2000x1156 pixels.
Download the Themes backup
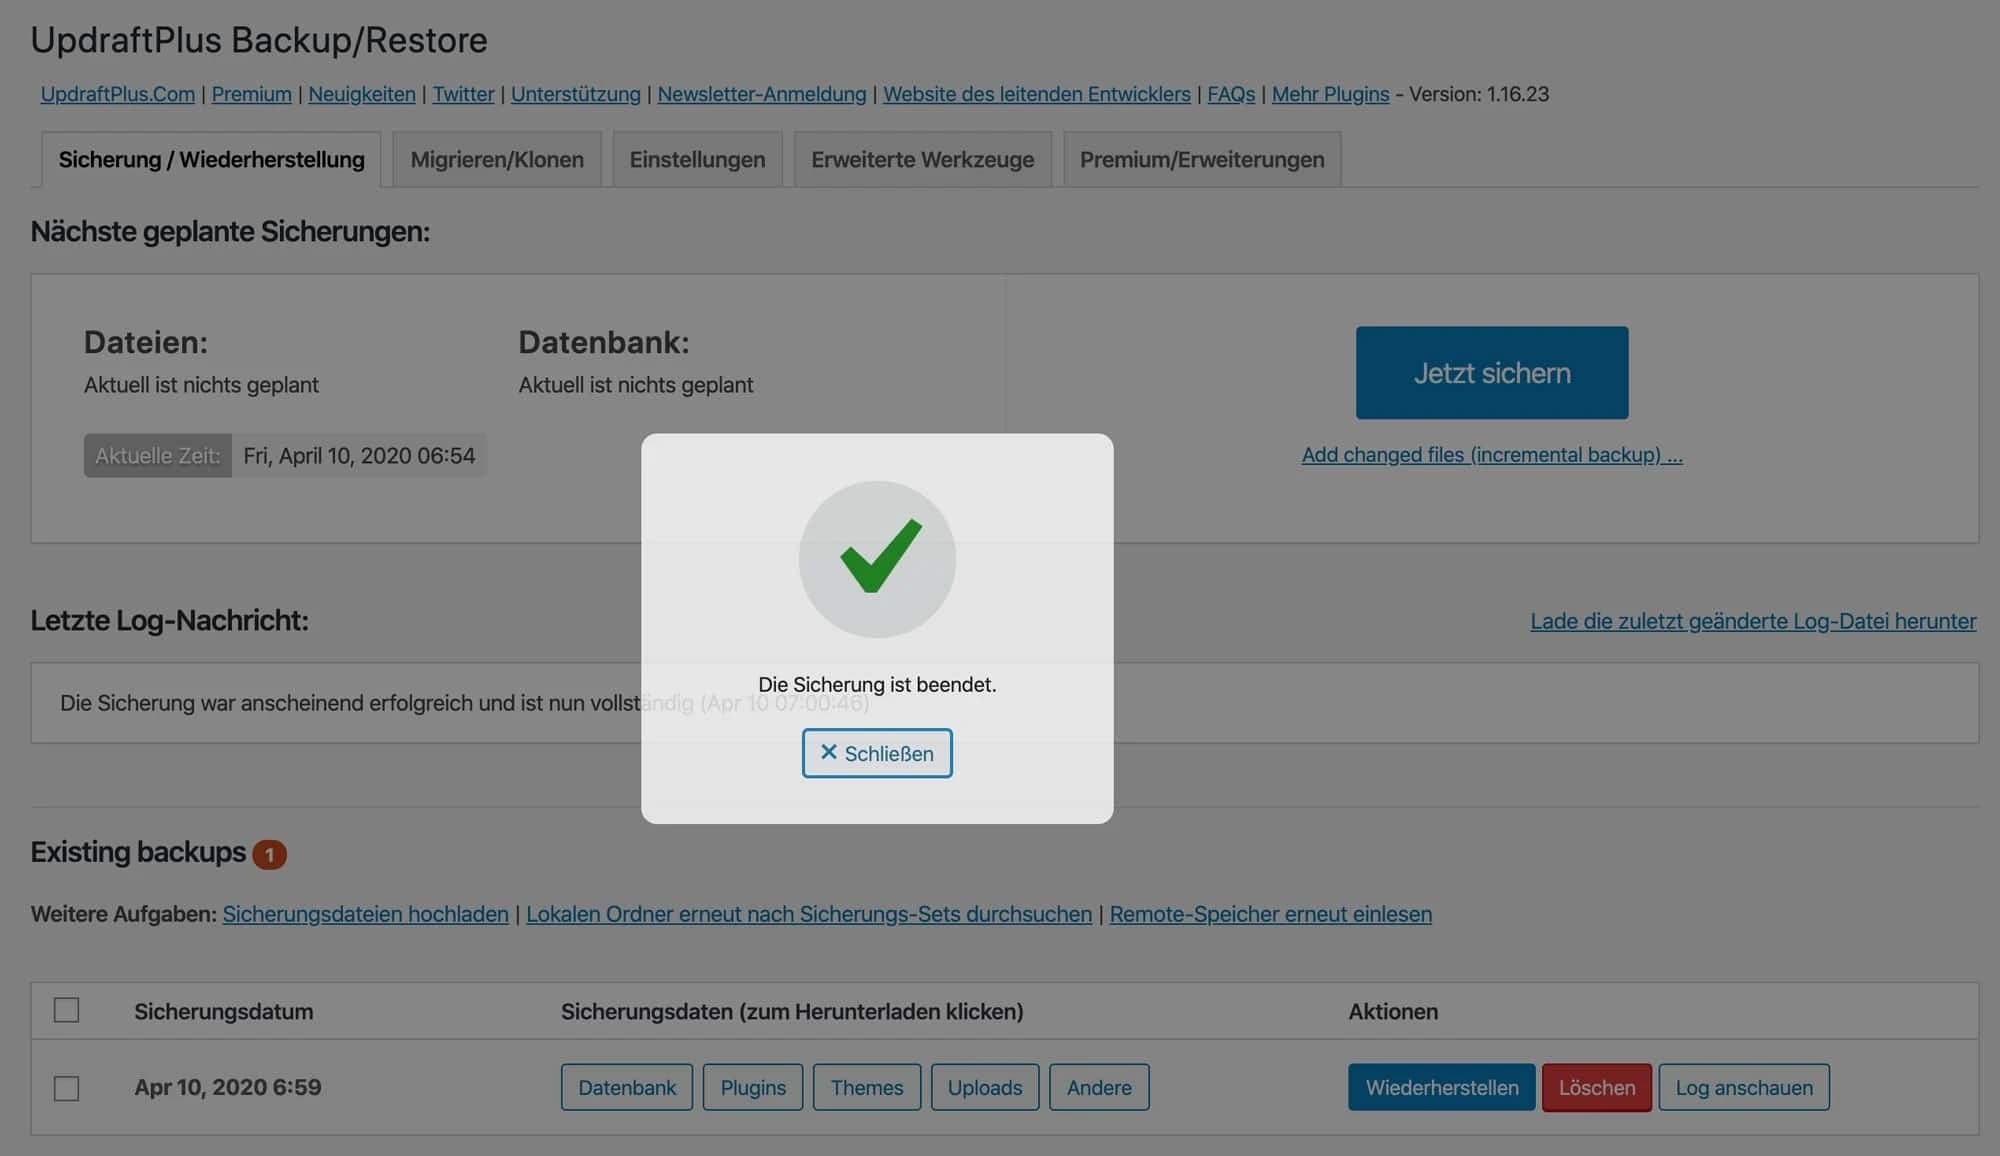pyautogui.click(x=866, y=1087)
